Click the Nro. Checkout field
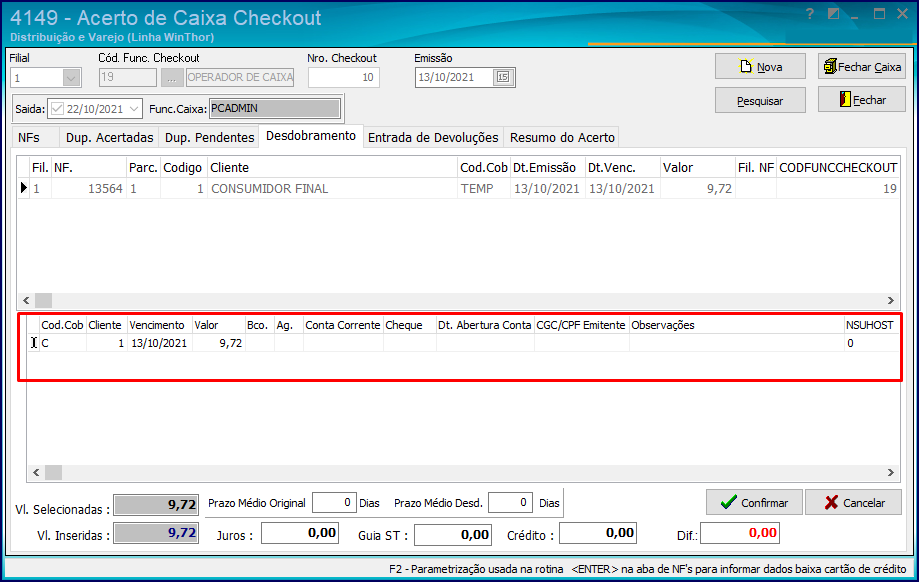 pos(343,77)
